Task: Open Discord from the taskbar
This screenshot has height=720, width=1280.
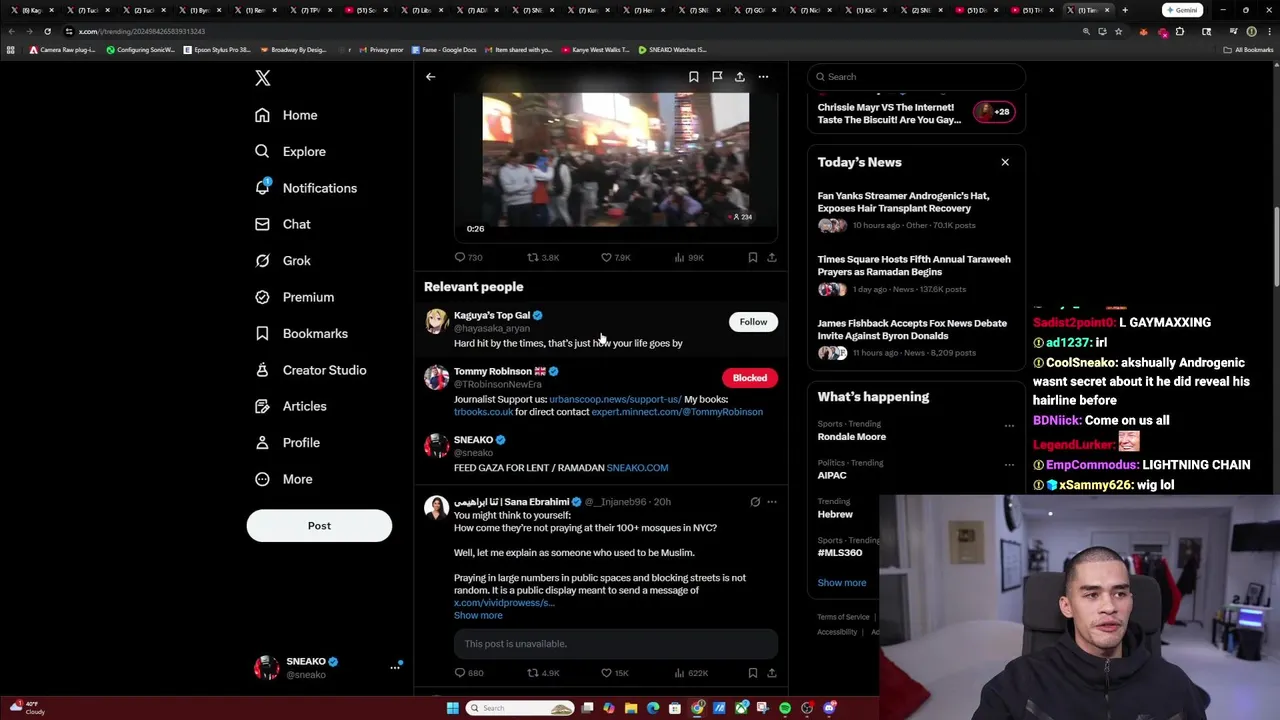Action: [829, 708]
